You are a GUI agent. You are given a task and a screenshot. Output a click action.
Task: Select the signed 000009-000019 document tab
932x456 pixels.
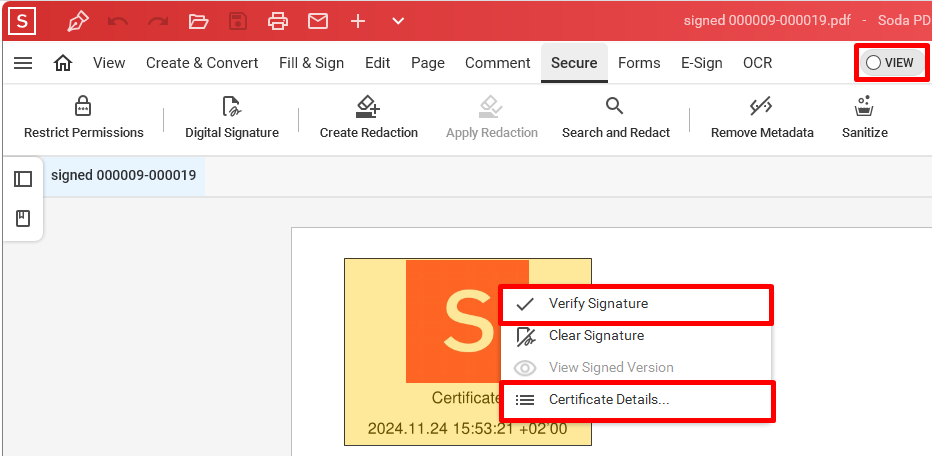pos(124,175)
